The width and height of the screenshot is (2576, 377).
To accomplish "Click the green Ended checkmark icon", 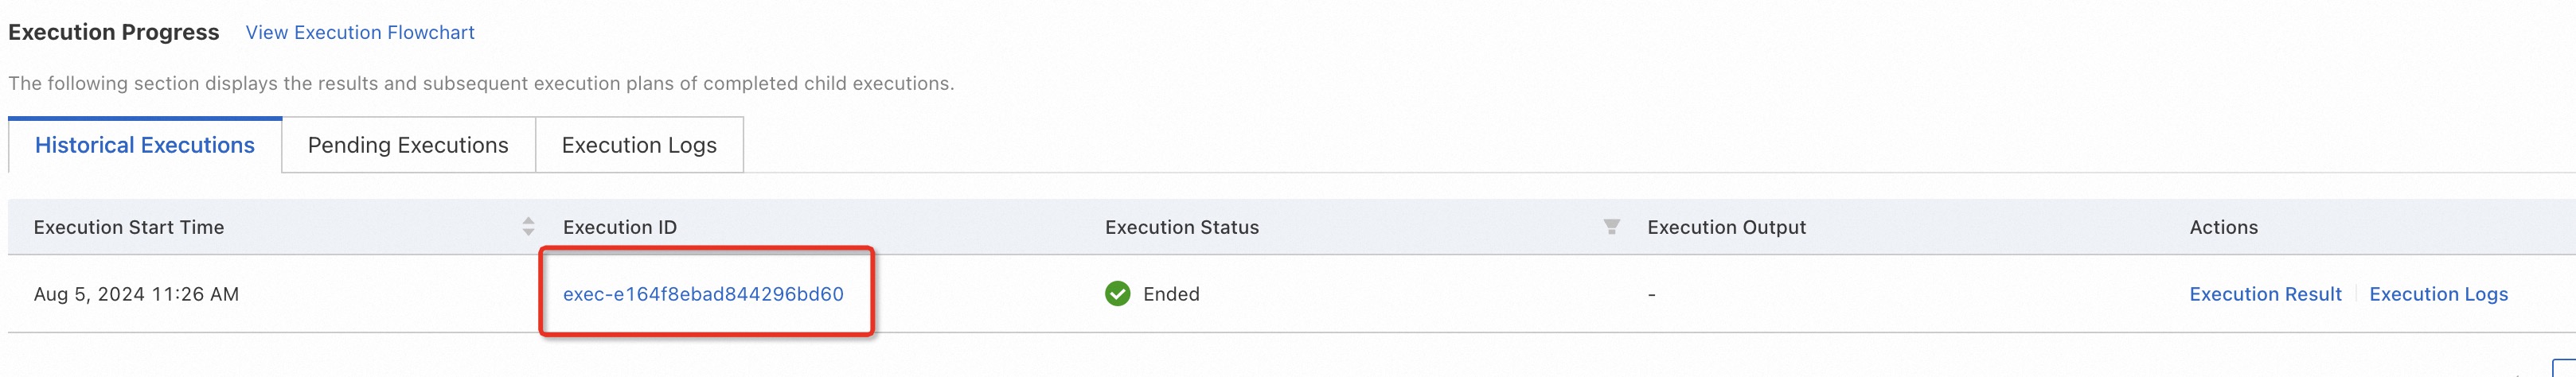I will (x=1117, y=294).
